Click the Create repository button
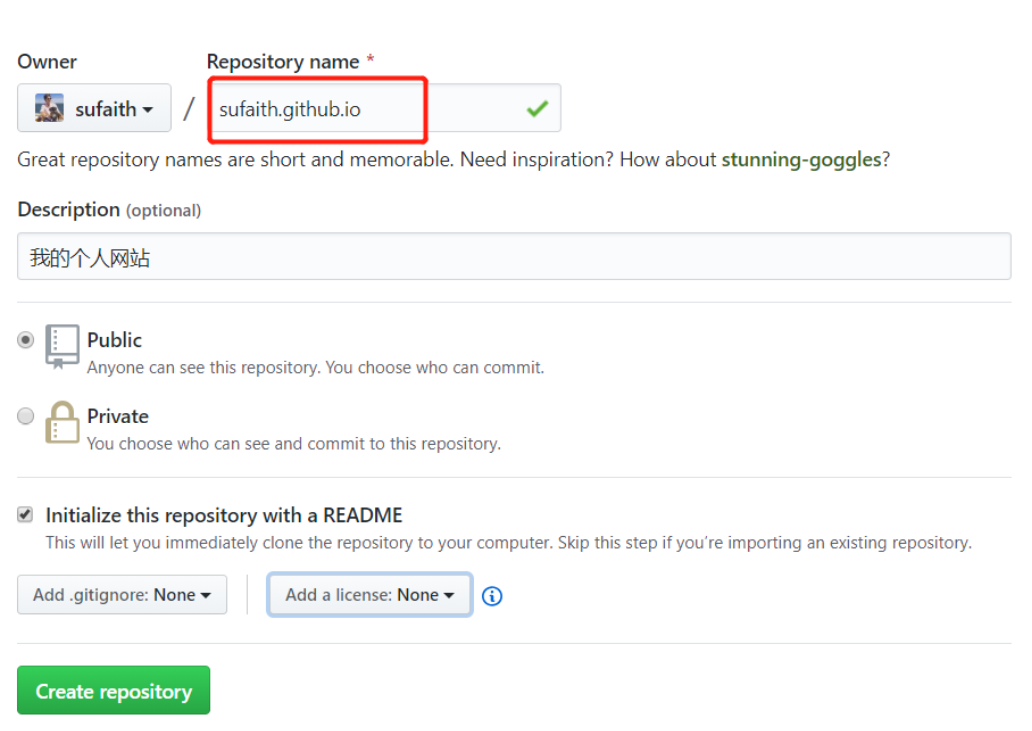The width and height of the screenshot is (1032, 731). coord(114,691)
